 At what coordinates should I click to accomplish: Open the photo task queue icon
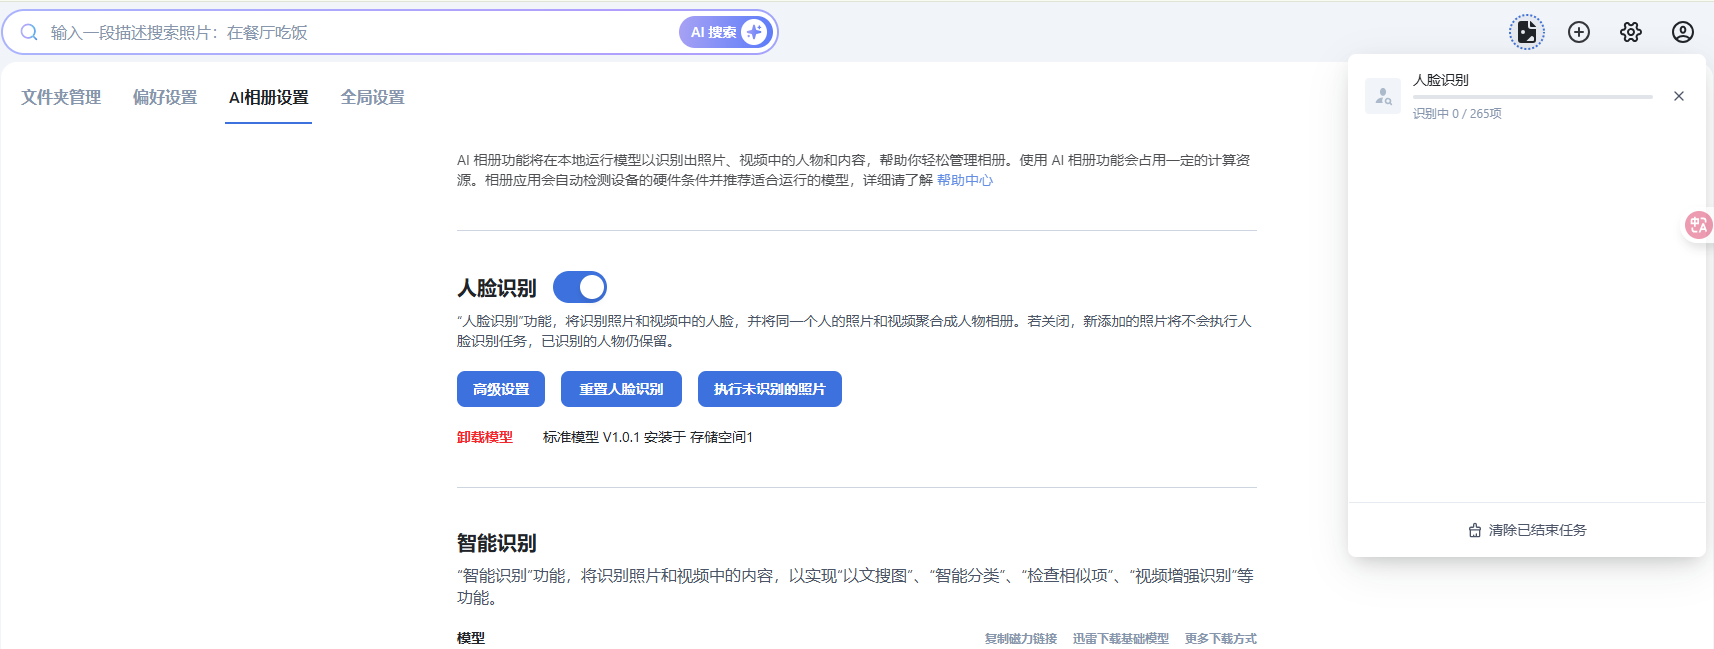1526,32
